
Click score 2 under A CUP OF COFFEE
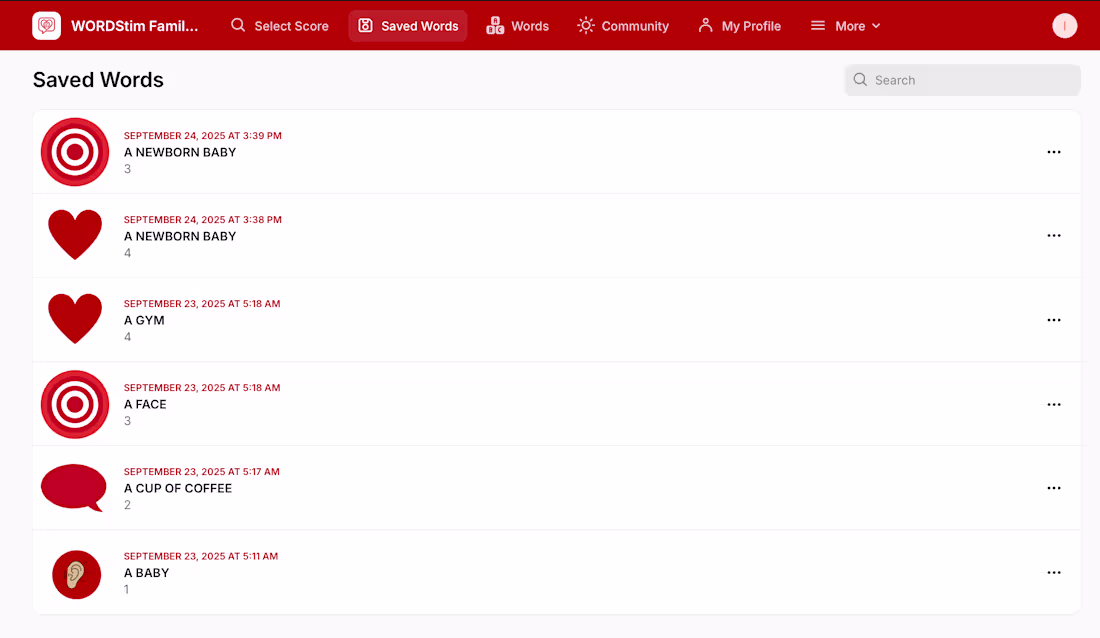pyautogui.click(x=127, y=505)
